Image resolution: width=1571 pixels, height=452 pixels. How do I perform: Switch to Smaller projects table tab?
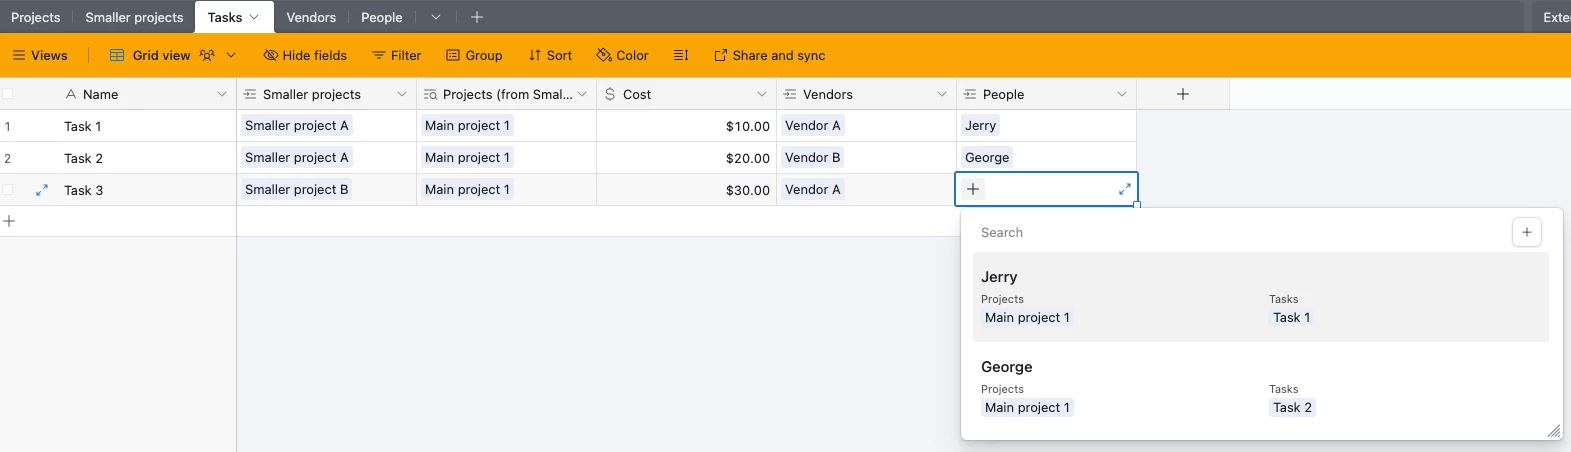click(134, 17)
